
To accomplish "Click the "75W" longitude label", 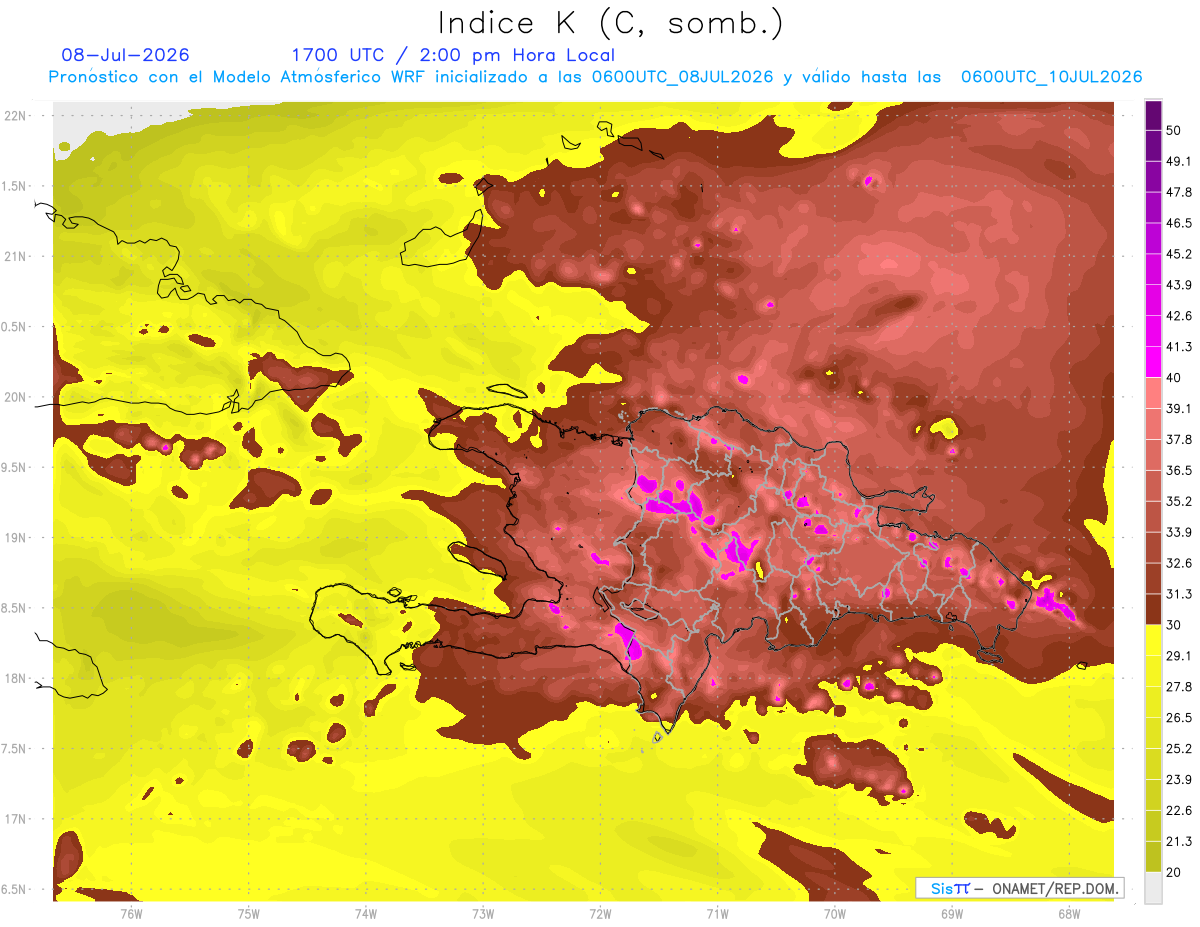I will 249,913.
